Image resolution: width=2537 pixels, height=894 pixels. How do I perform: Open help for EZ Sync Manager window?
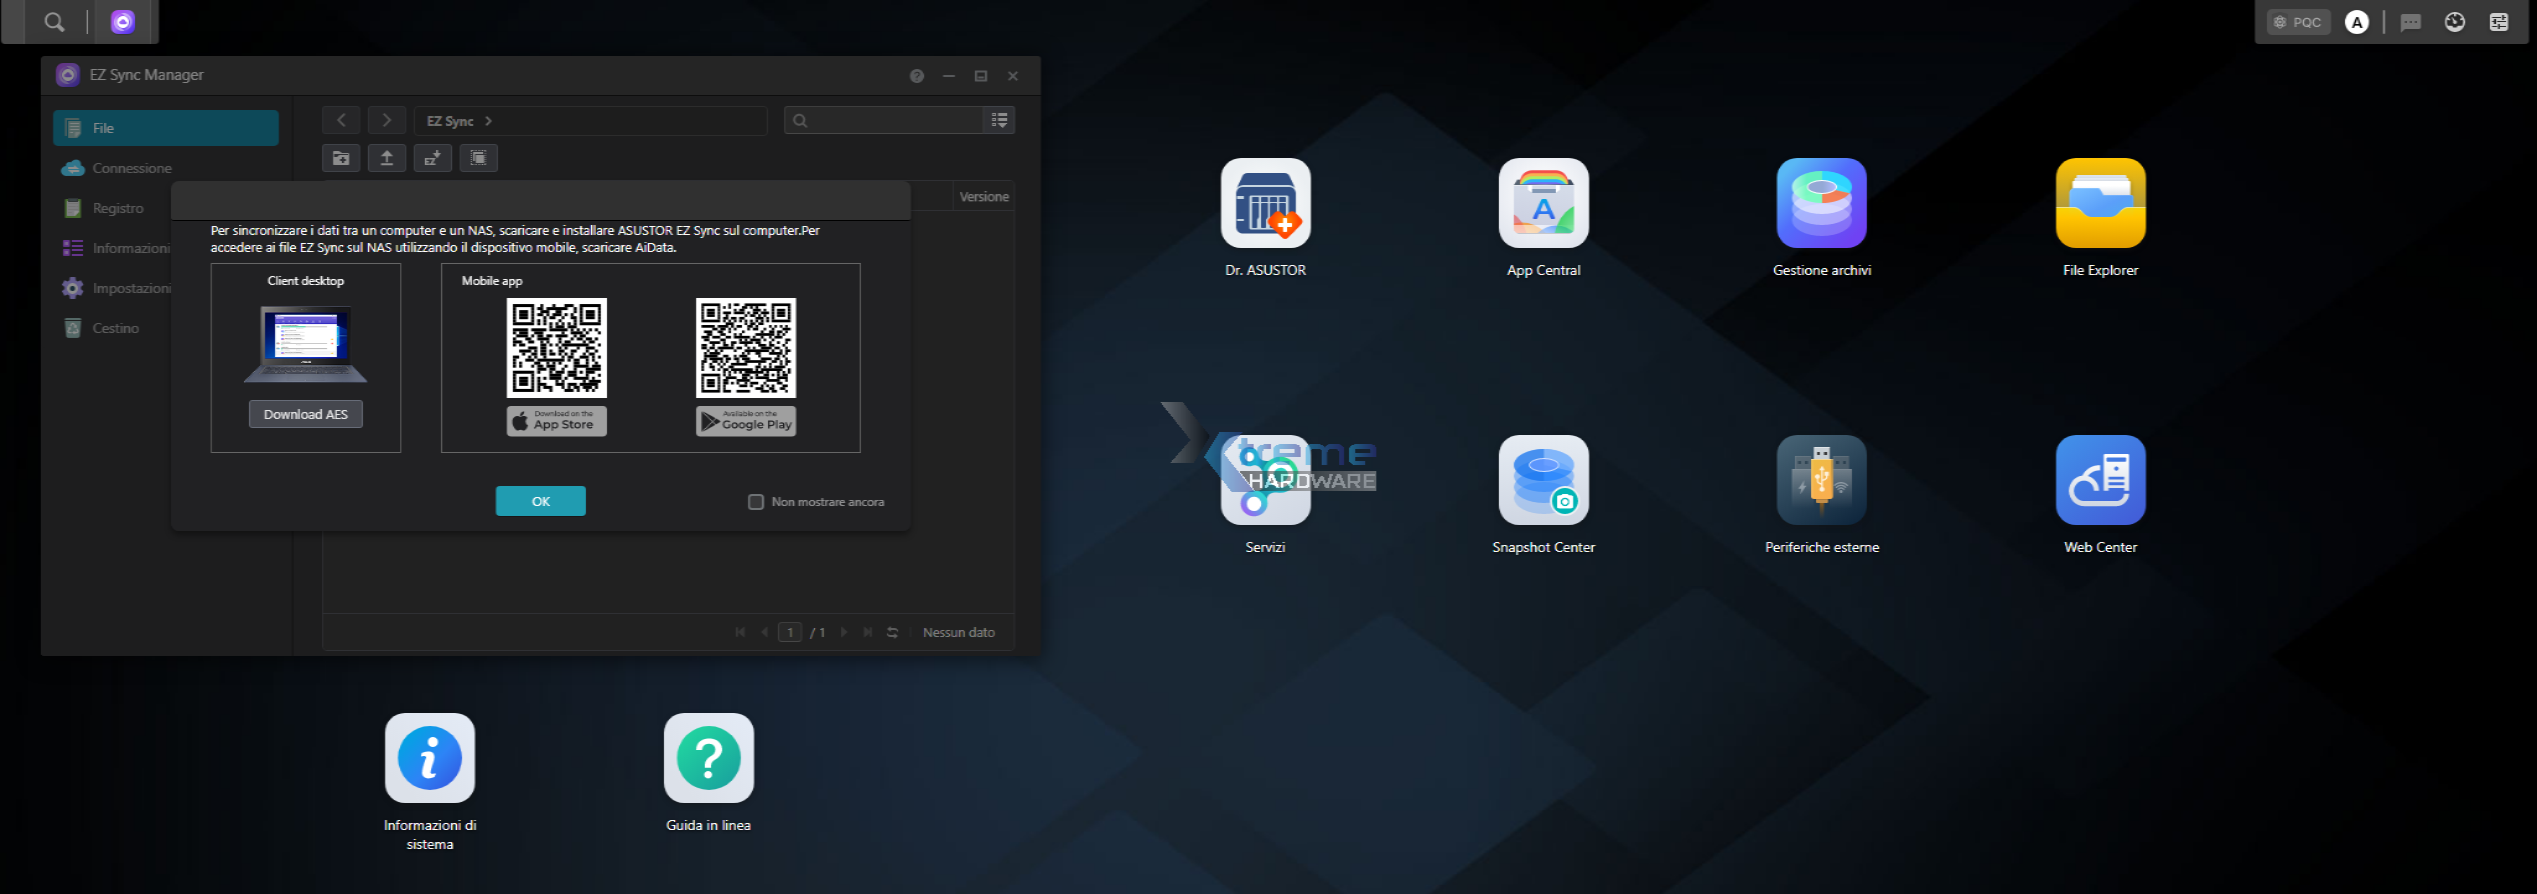click(917, 76)
